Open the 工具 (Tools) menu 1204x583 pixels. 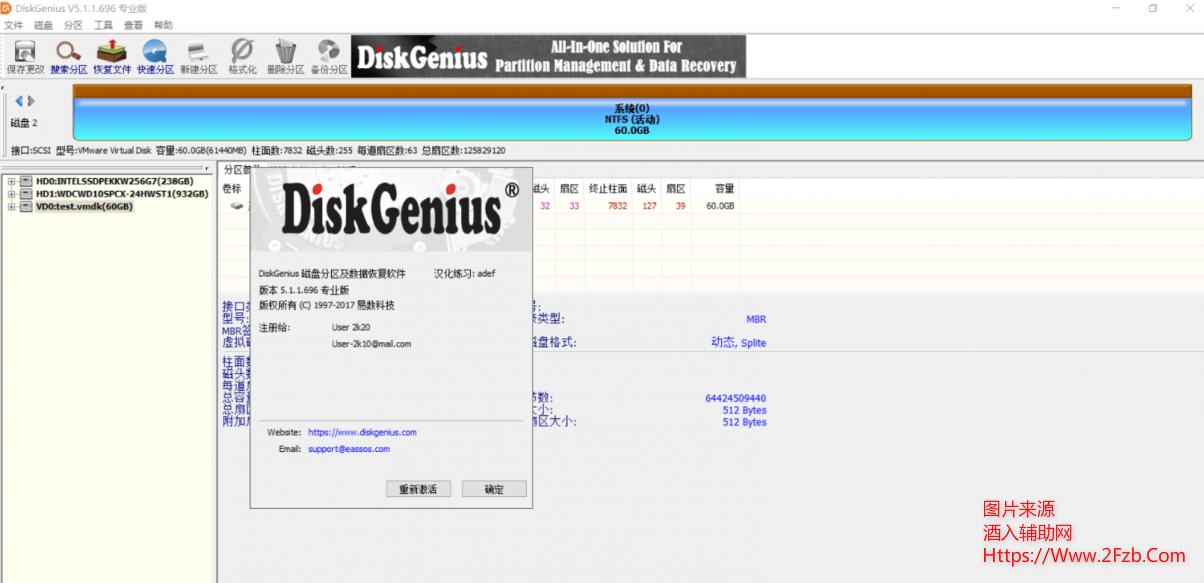pos(103,25)
